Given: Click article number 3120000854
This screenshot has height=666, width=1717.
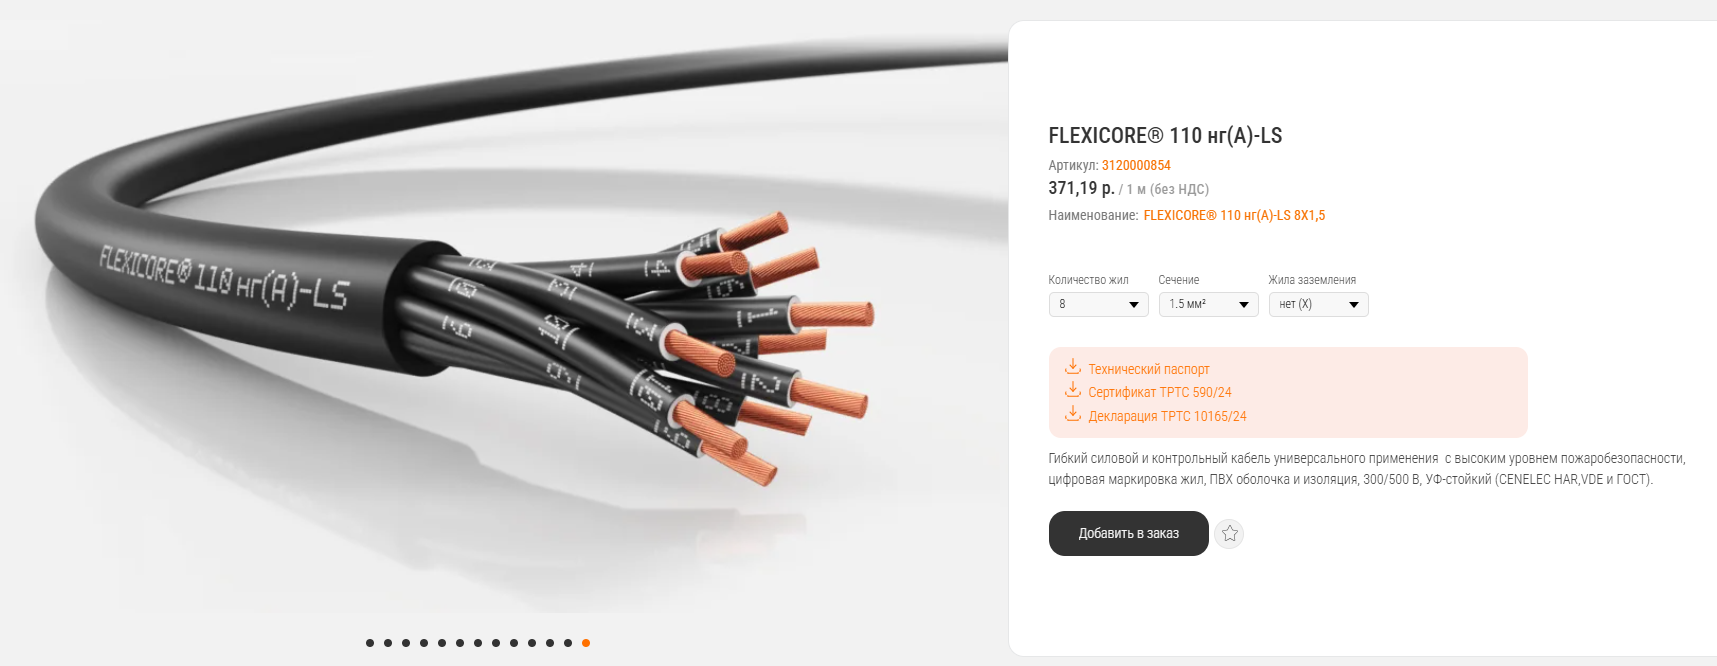Looking at the screenshot, I should tap(1136, 166).
